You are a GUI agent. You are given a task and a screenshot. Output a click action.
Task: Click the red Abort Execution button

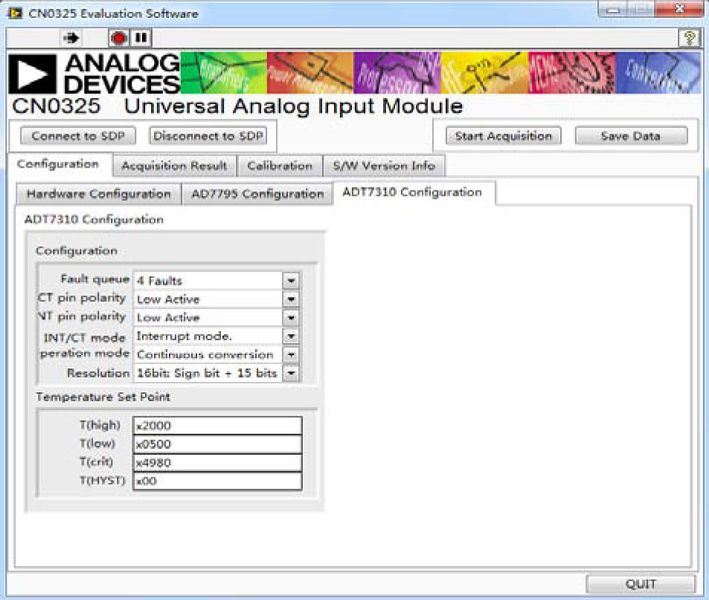click(x=119, y=38)
